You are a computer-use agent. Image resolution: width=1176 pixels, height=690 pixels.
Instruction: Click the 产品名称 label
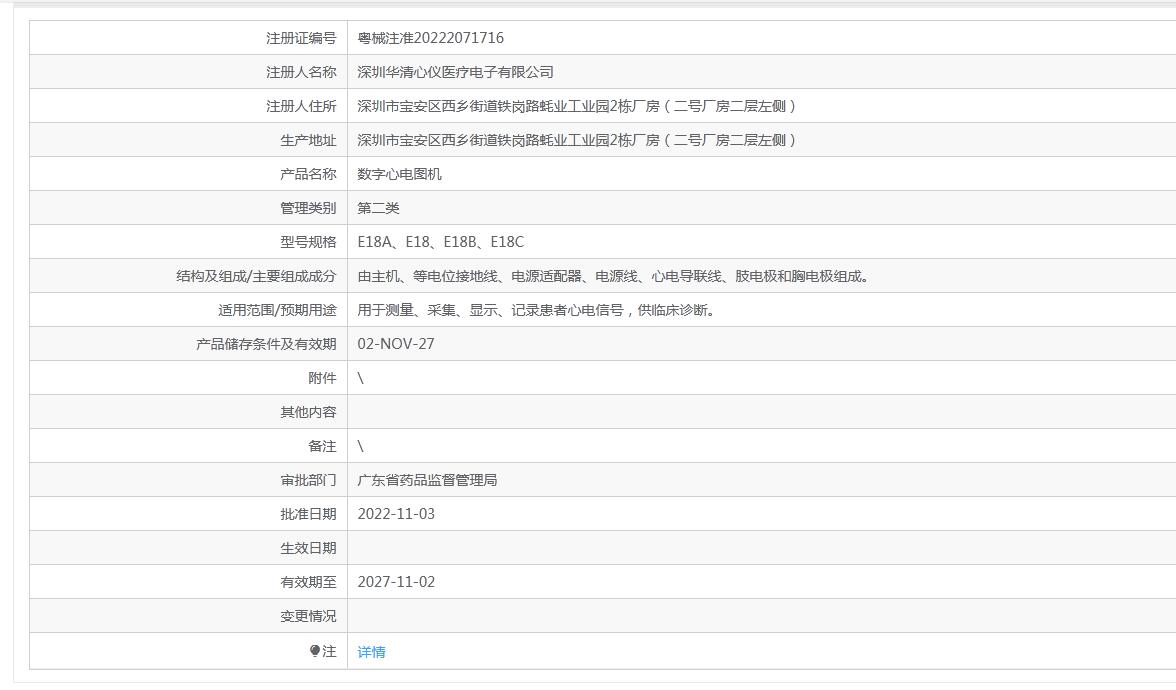click(308, 174)
